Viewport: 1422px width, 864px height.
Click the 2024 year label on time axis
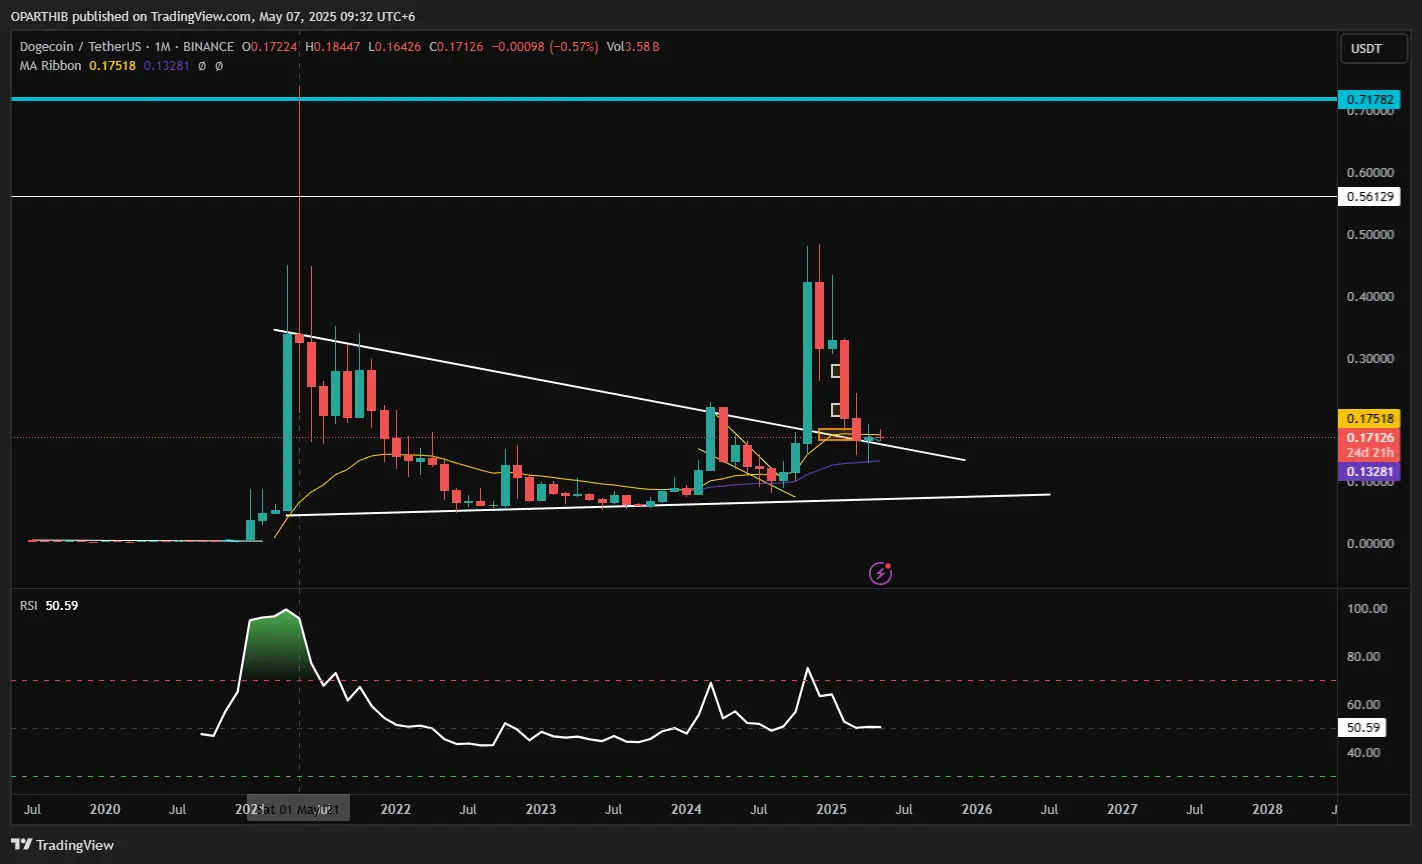[x=686, y=809]
